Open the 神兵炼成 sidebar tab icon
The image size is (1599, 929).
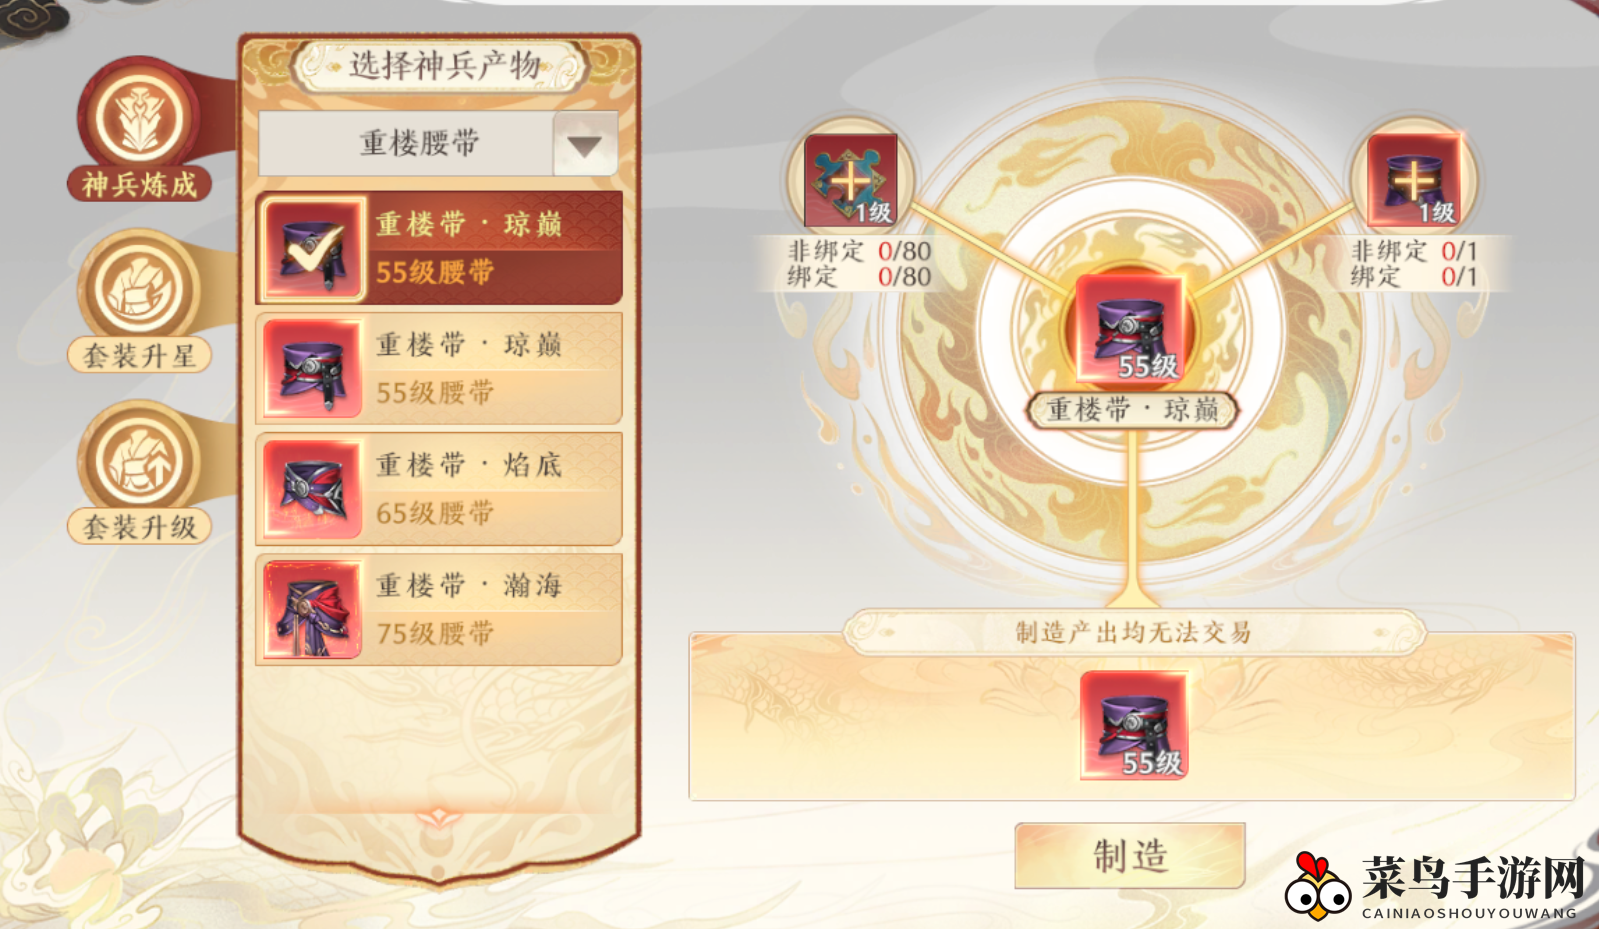[x=140, y=115]
